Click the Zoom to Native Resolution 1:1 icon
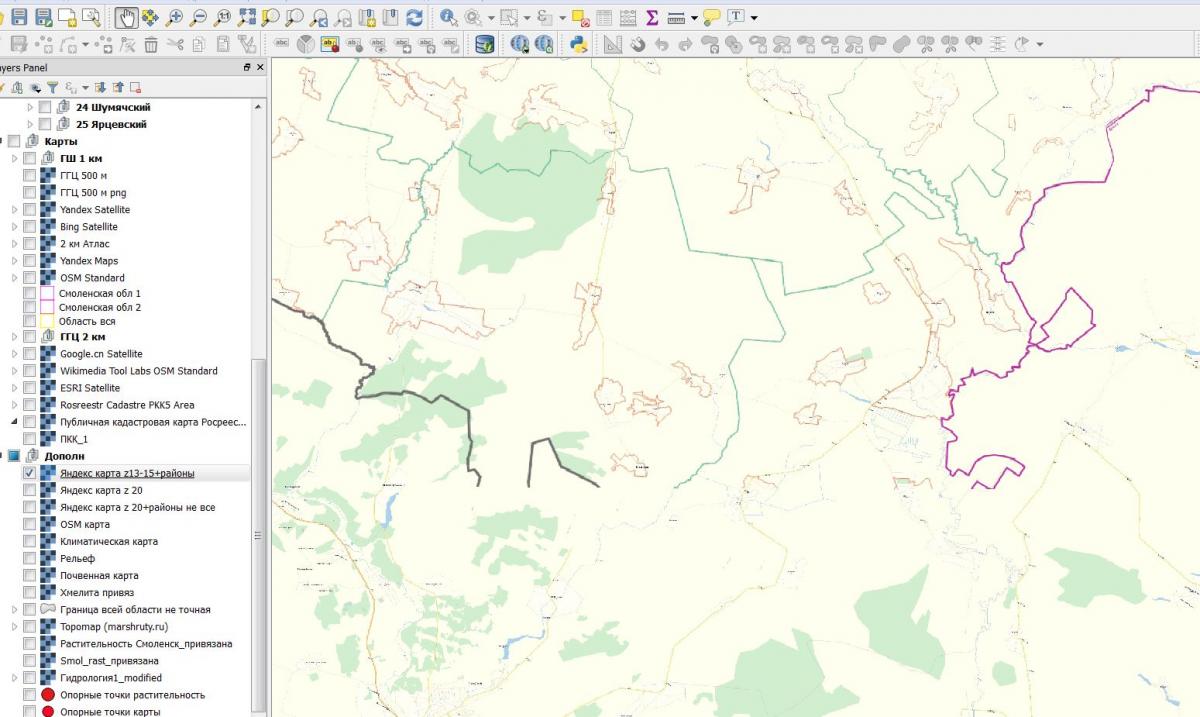Screen dimensions: 1200x717 click(223, 17)
